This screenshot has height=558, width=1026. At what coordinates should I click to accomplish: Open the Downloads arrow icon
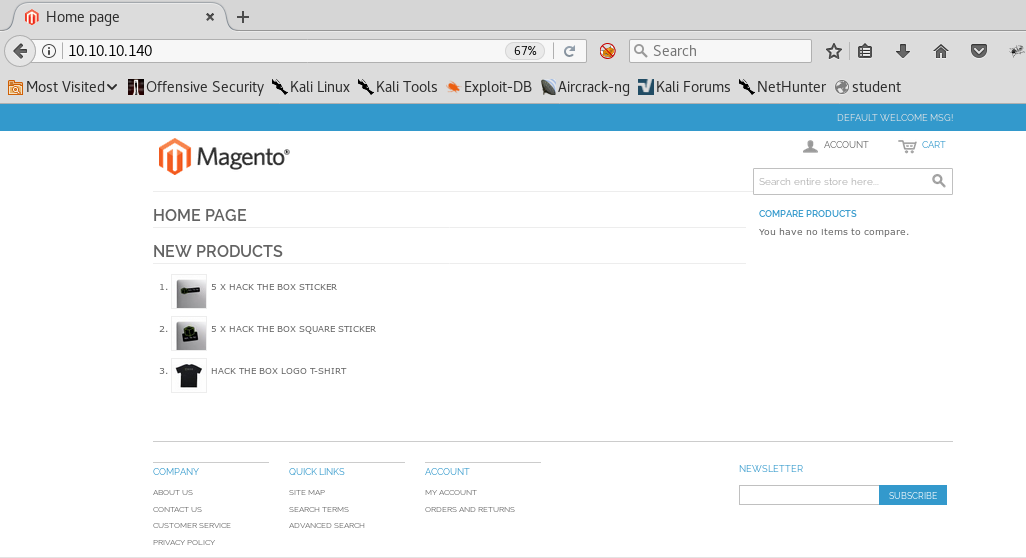click(x=903, y=51)
